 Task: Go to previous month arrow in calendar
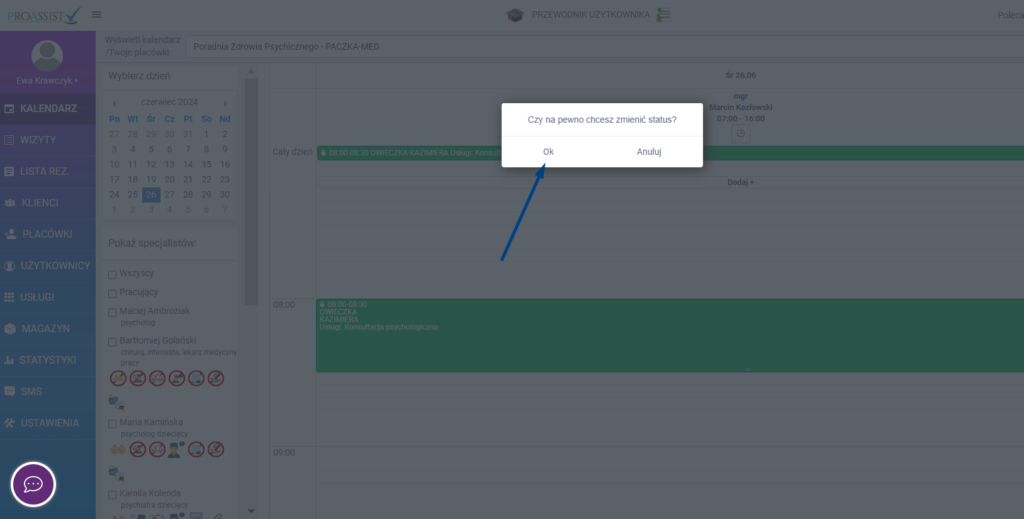pos(115,103)
